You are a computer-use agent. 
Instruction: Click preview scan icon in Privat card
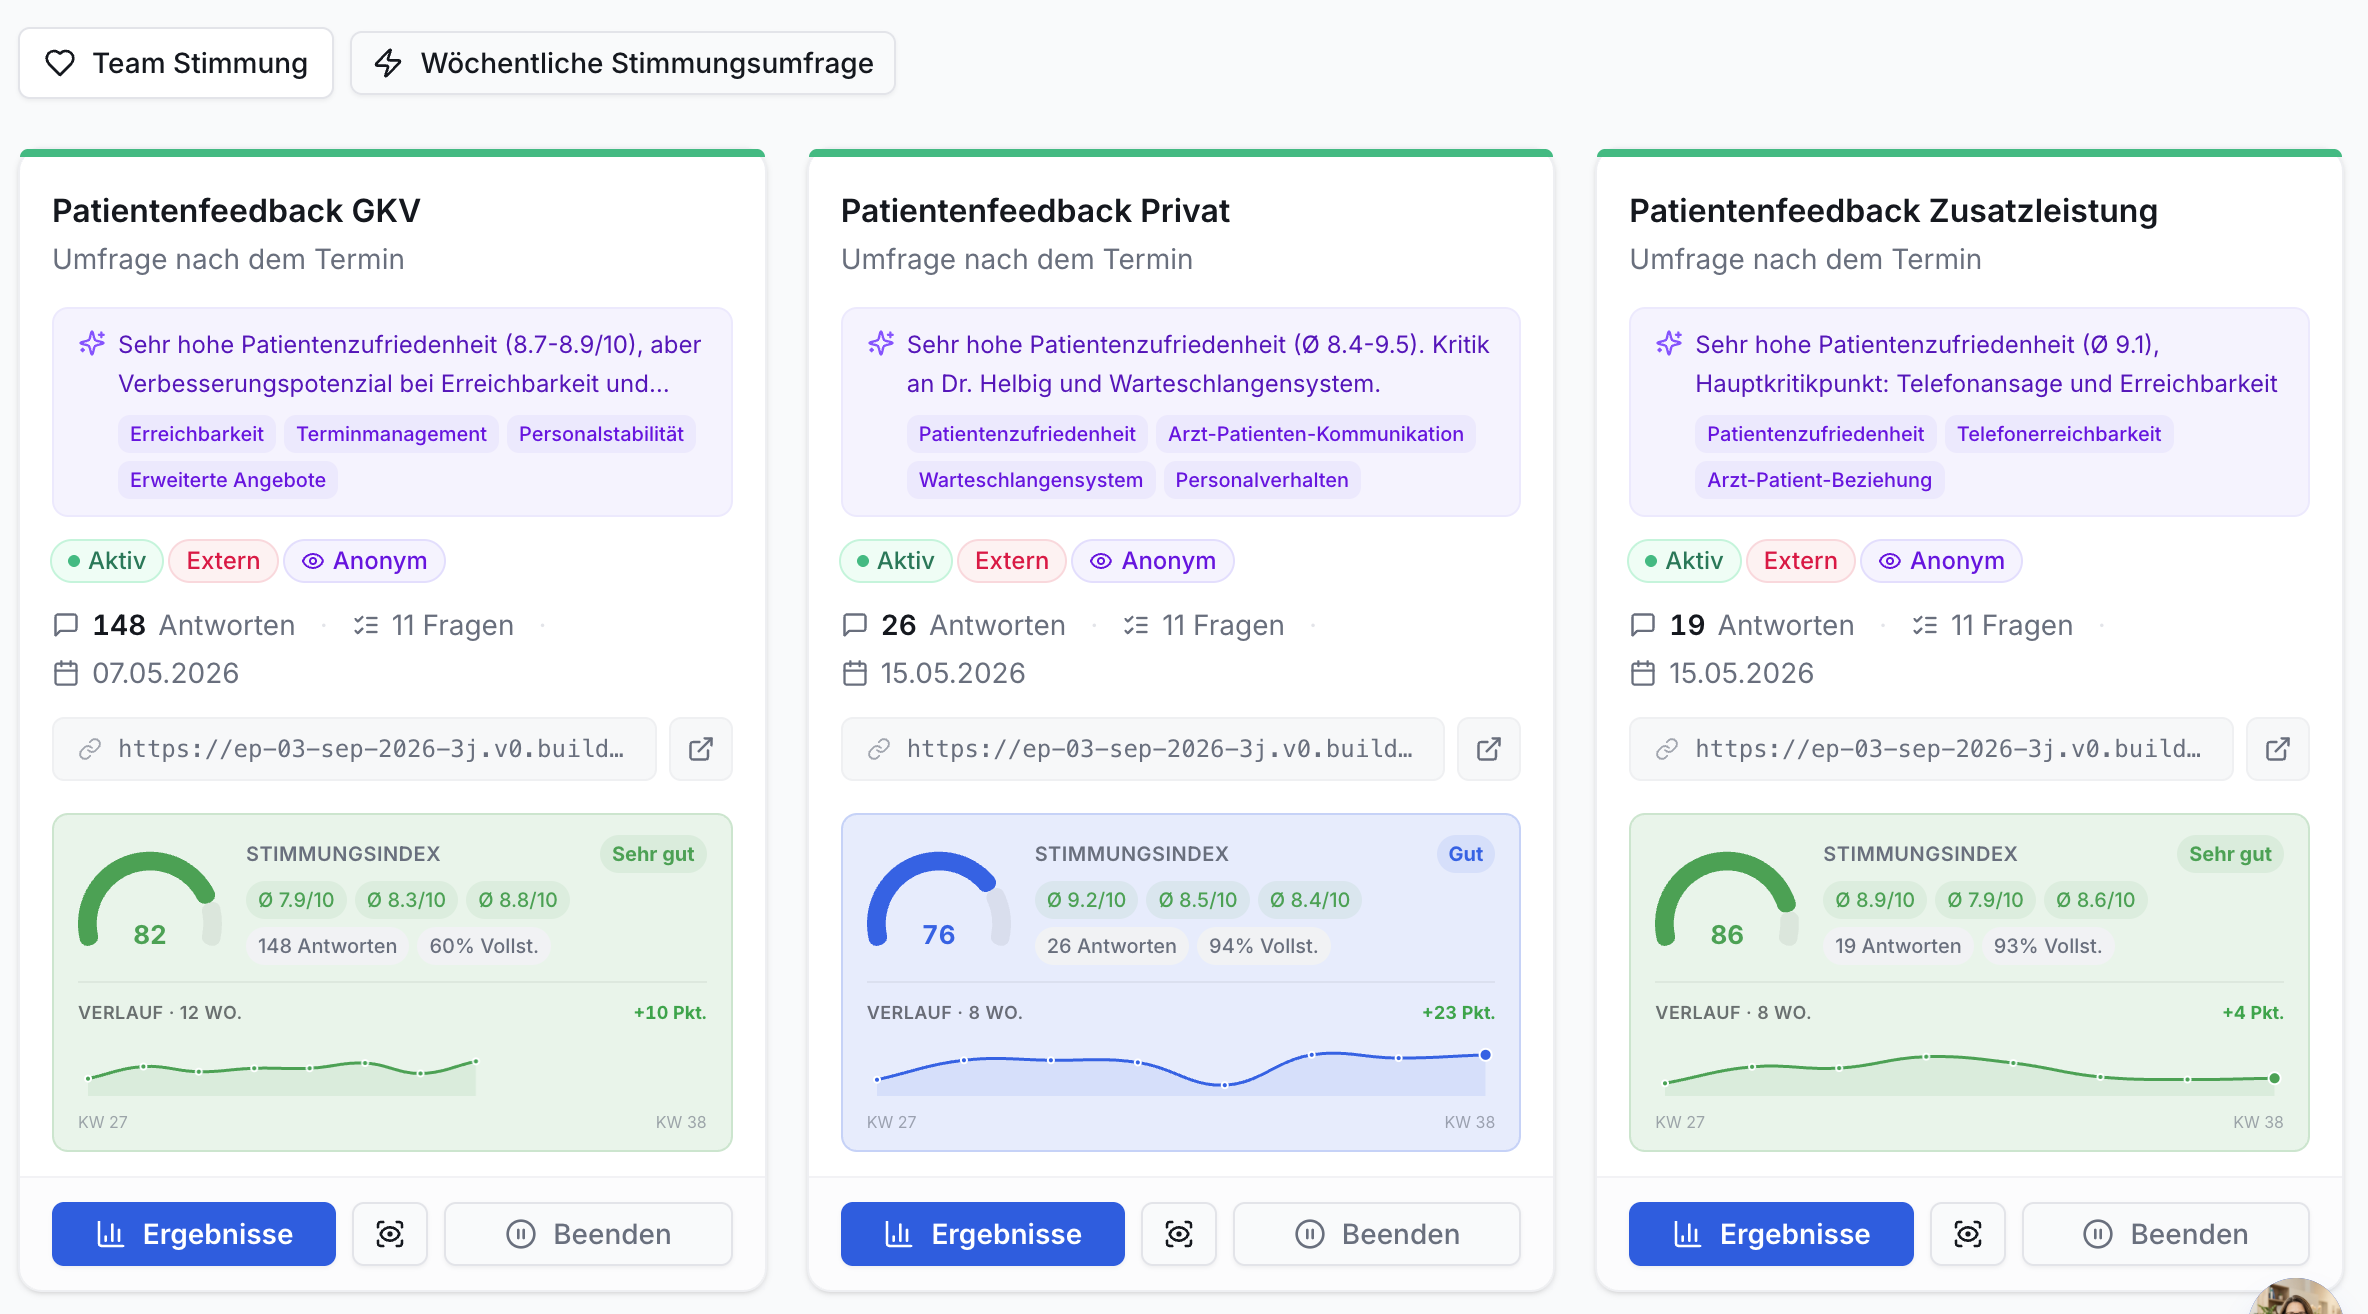coord(1179,1234)
